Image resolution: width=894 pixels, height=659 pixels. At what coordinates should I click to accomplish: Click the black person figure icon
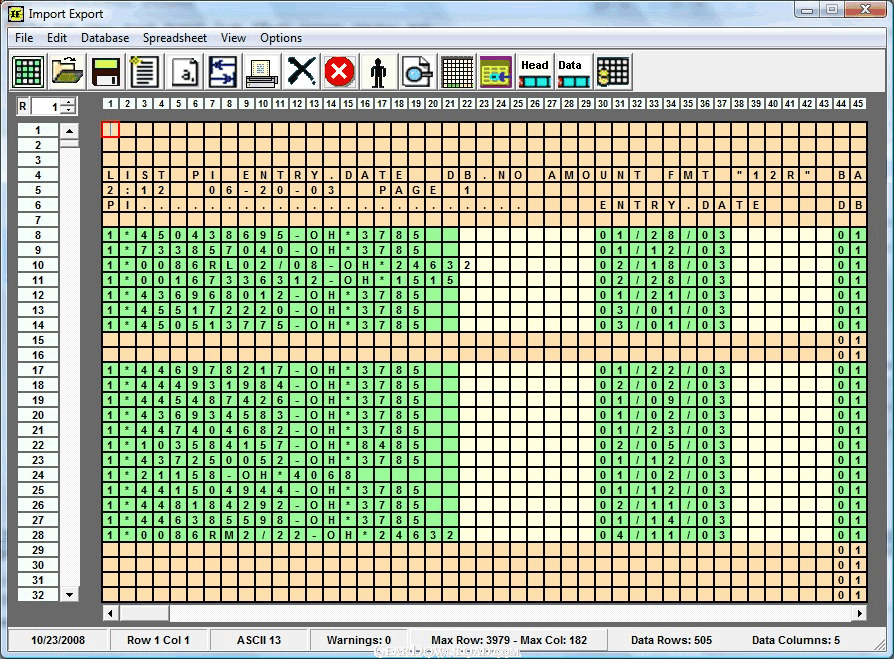(x=378, y=72)
